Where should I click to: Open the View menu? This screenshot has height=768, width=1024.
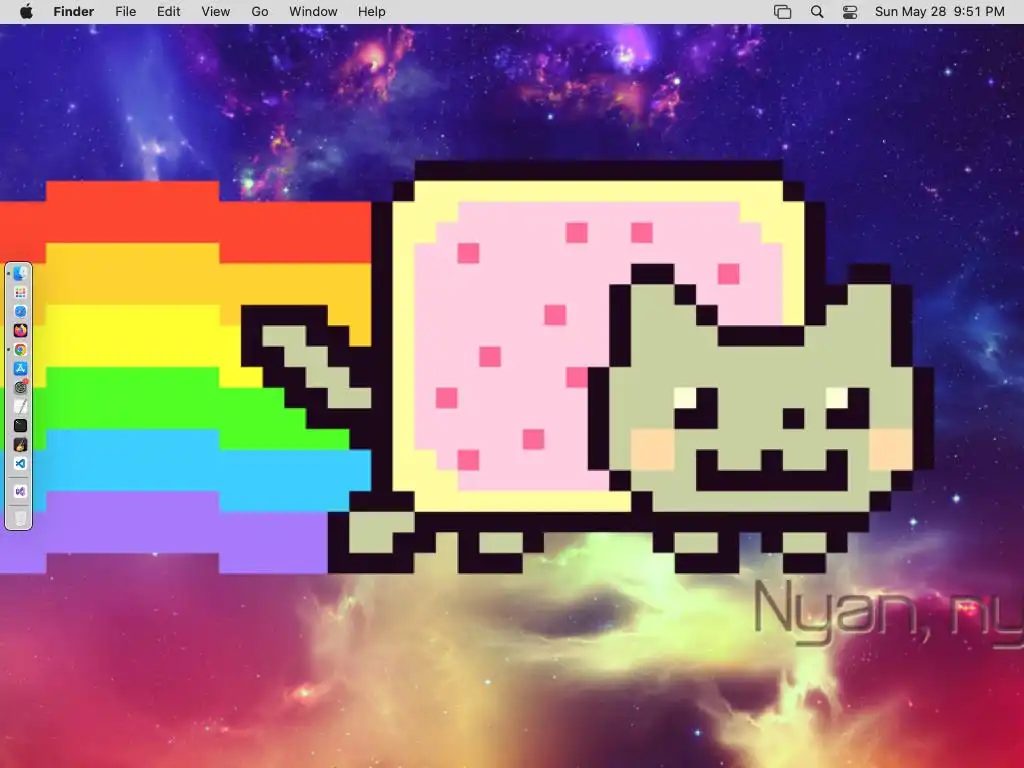[216, 12]
